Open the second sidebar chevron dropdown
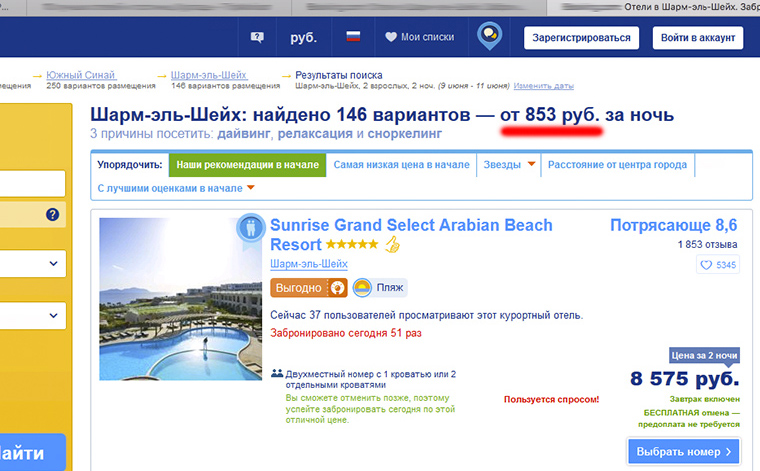760x471 pixels. click(53, 315)
